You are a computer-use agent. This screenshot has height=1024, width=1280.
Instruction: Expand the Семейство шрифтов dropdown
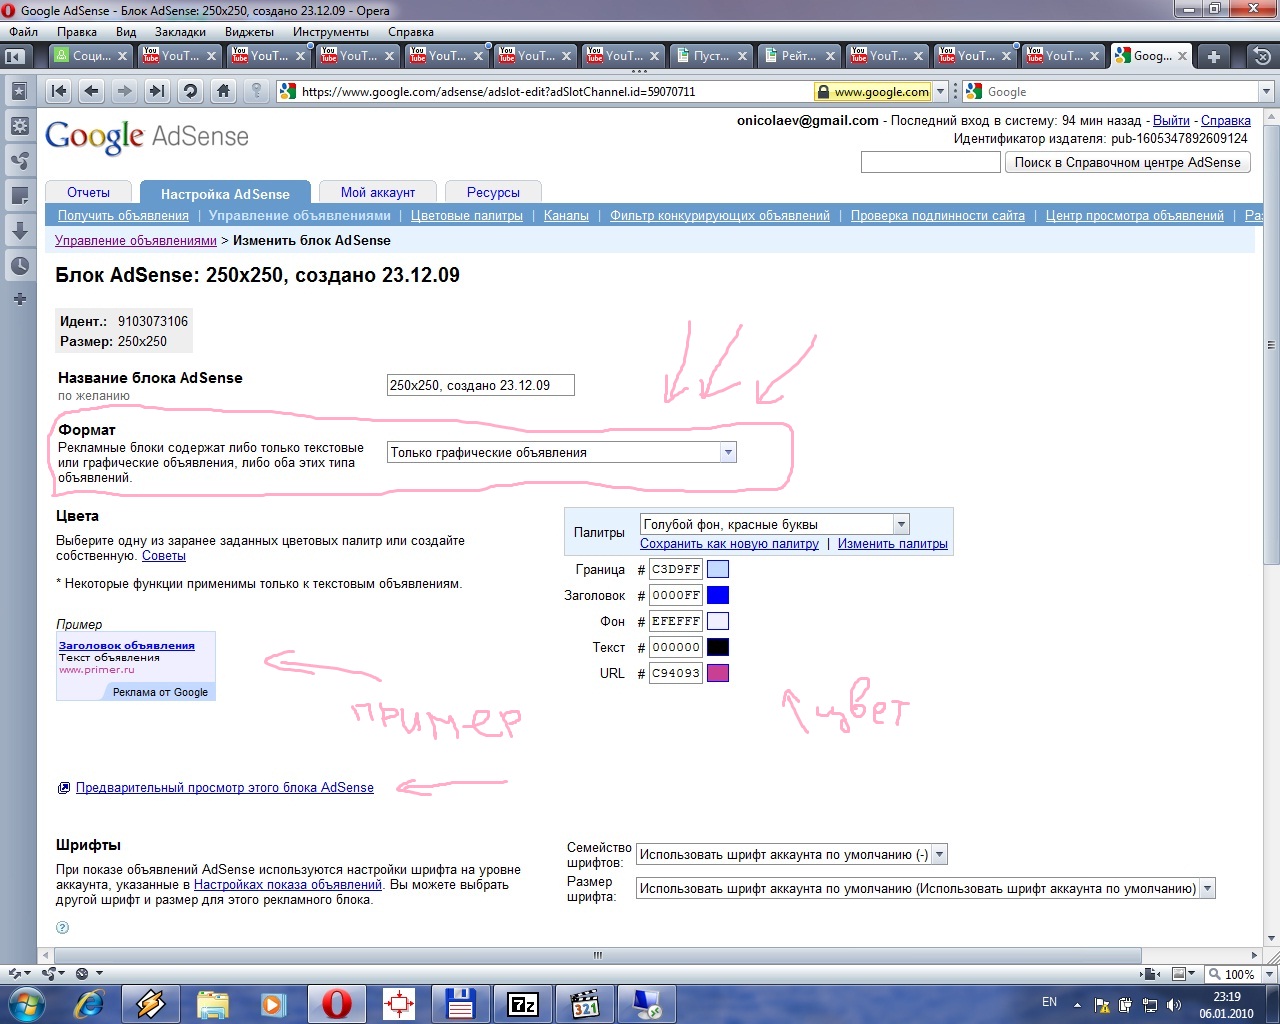click(939, 855)
